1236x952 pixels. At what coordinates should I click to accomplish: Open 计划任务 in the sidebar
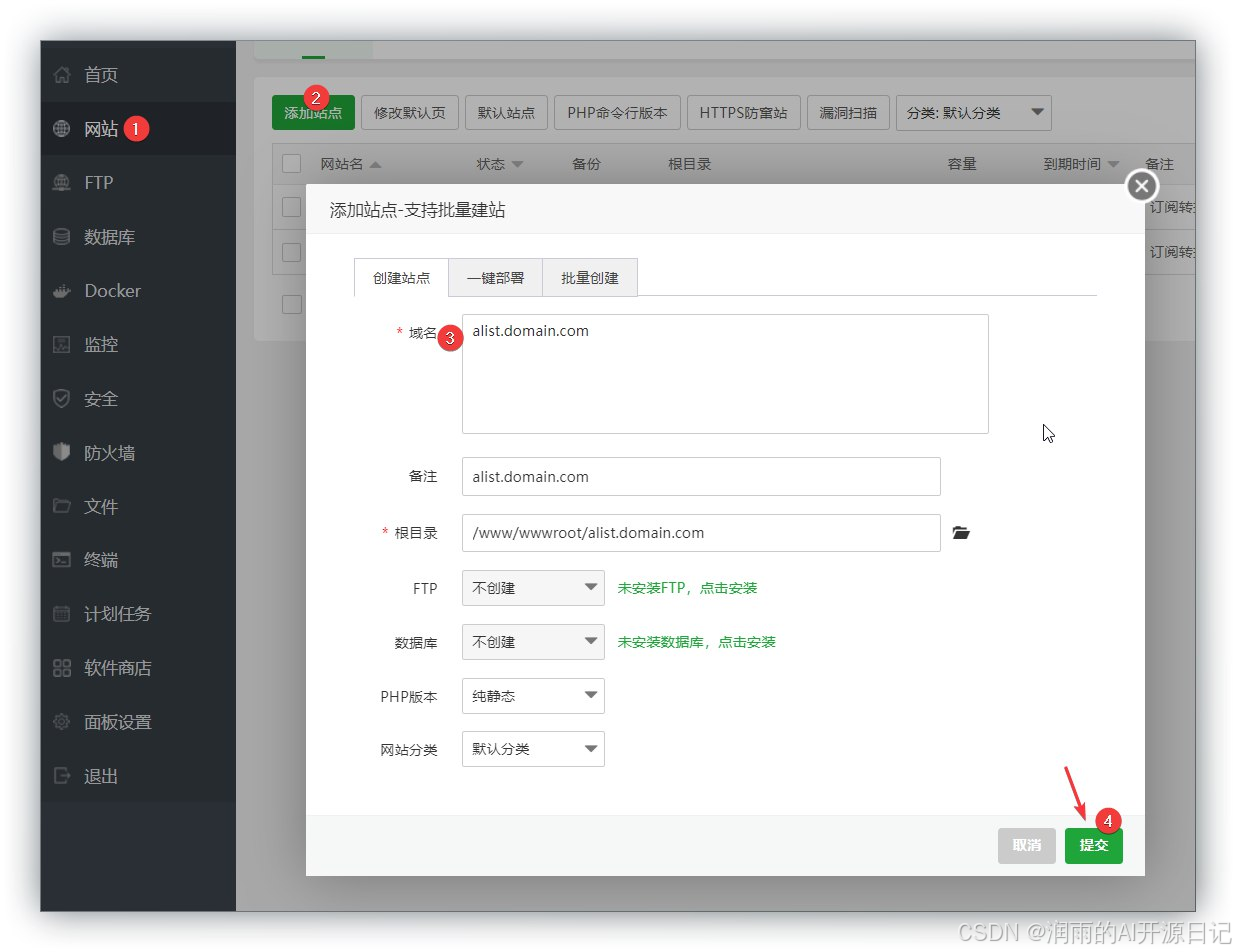pos(118,614)
